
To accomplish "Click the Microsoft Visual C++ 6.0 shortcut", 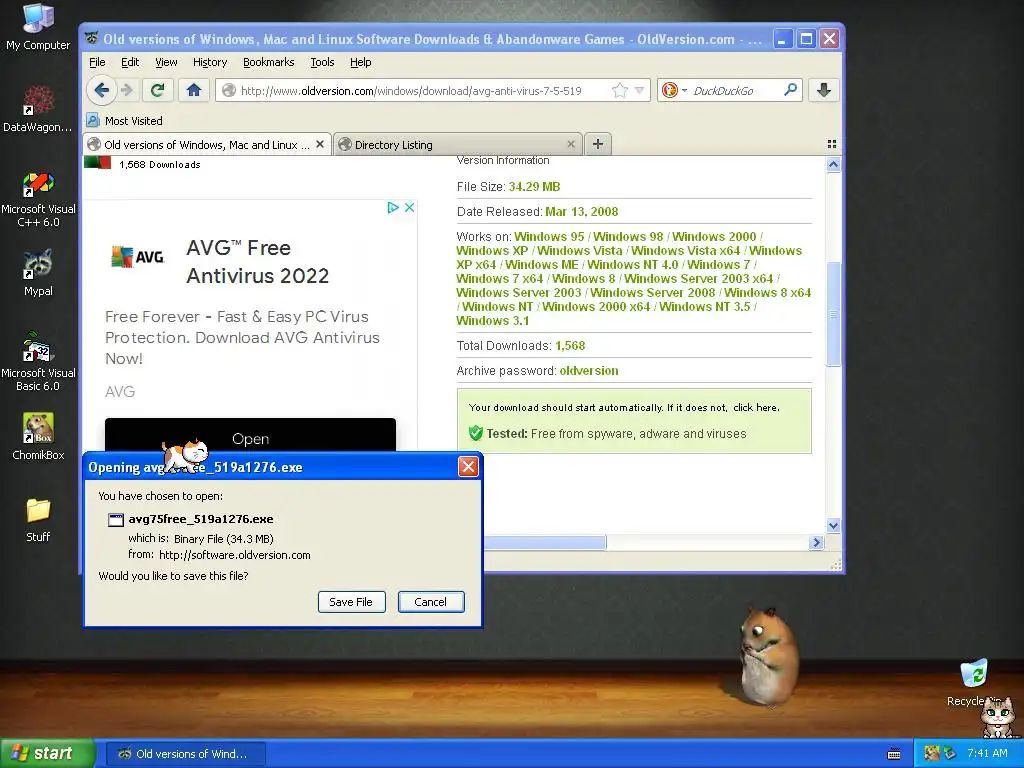I will (38, 199).
